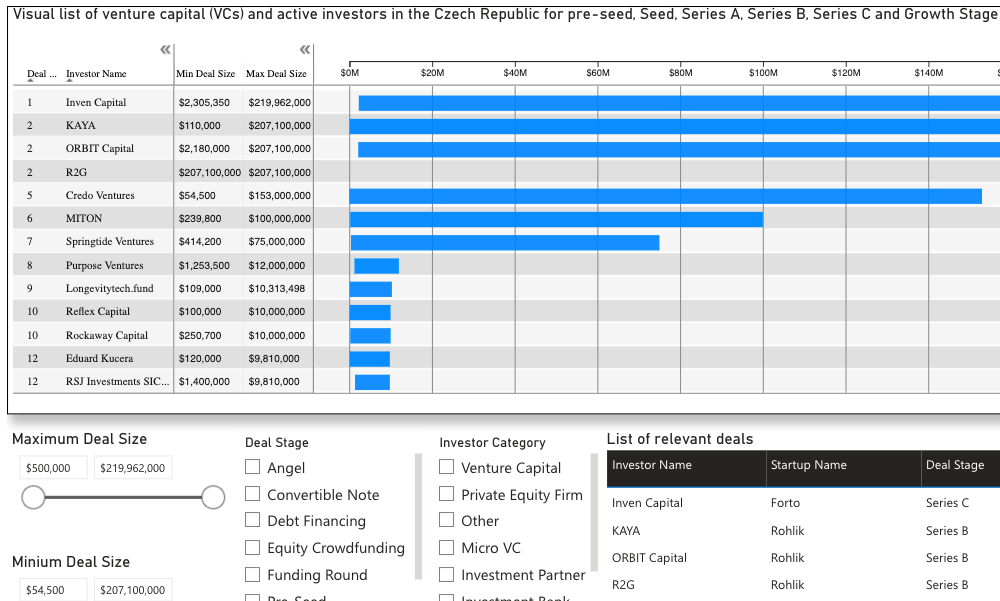Viewport: 1000px width, 601px height.
Task: Sort by the Deal rank column header
Action: click(41, 74)
